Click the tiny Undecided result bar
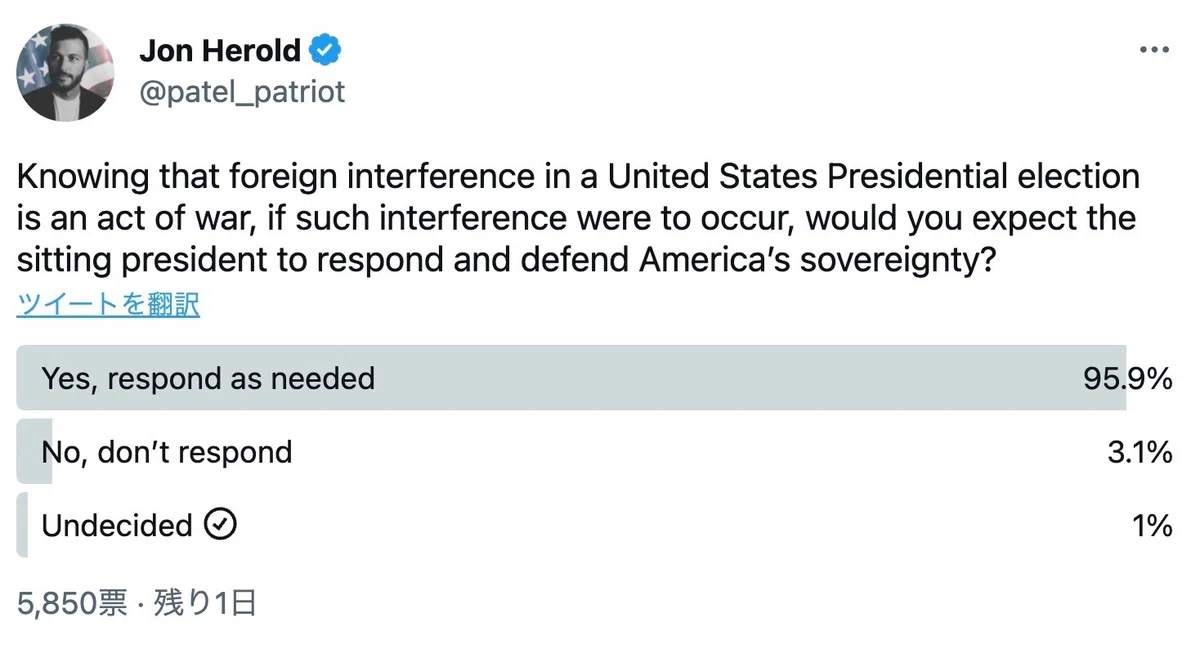 pos(22,525)
